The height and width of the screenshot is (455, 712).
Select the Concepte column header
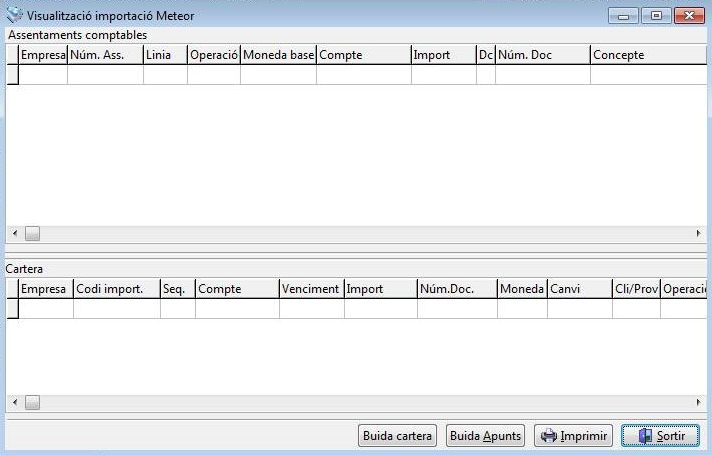click(x=649, y=55)
